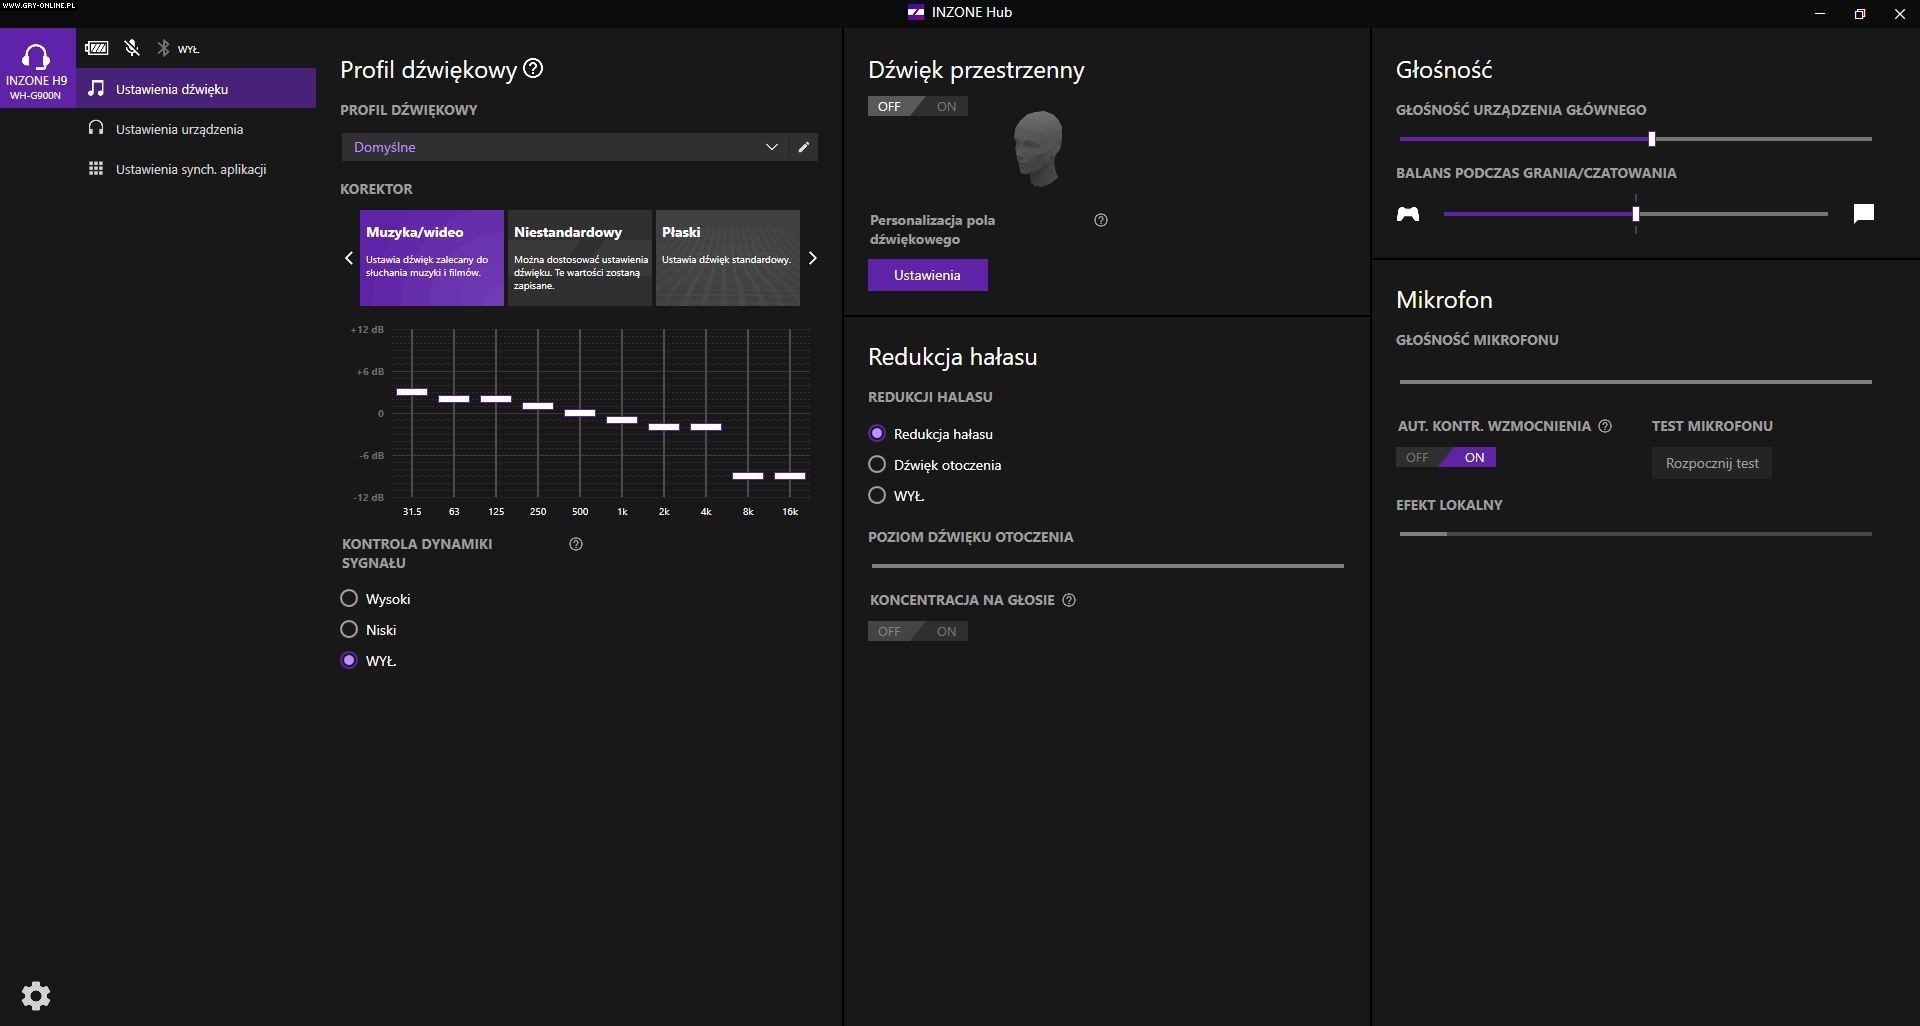Show next equalizer presets with right arrow
This screenshot has height=1026, width=1920.
(812, 258)
